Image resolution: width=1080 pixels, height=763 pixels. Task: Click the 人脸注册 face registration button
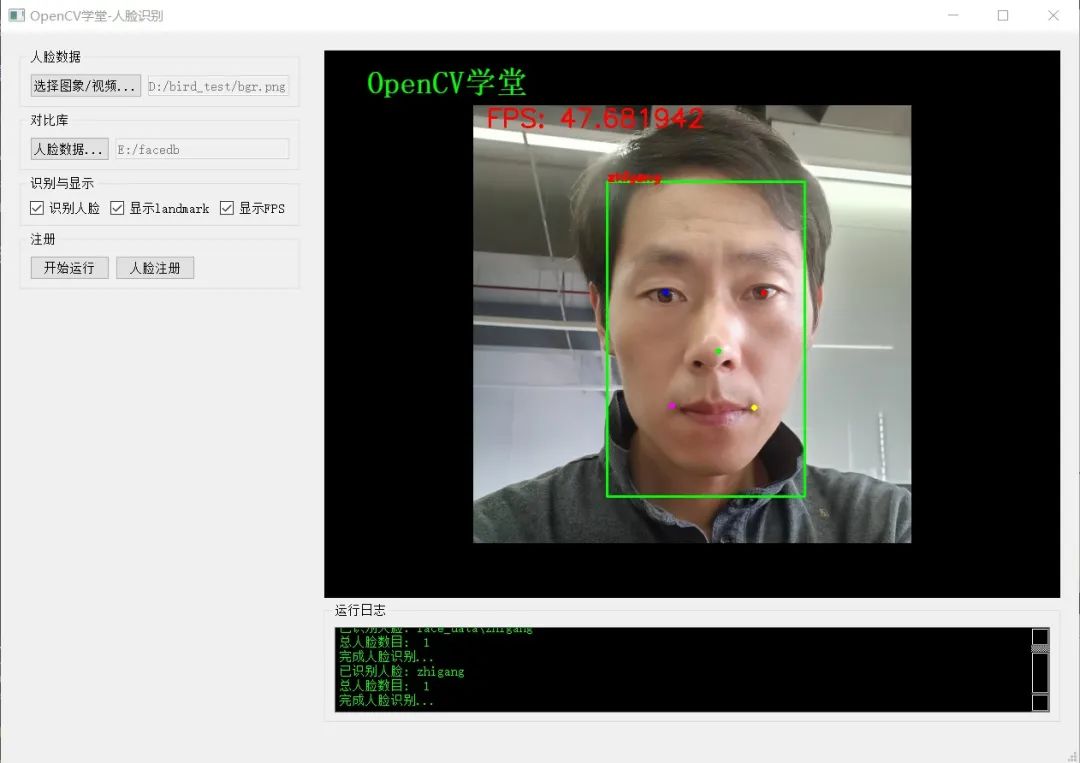tap(155, 267)
